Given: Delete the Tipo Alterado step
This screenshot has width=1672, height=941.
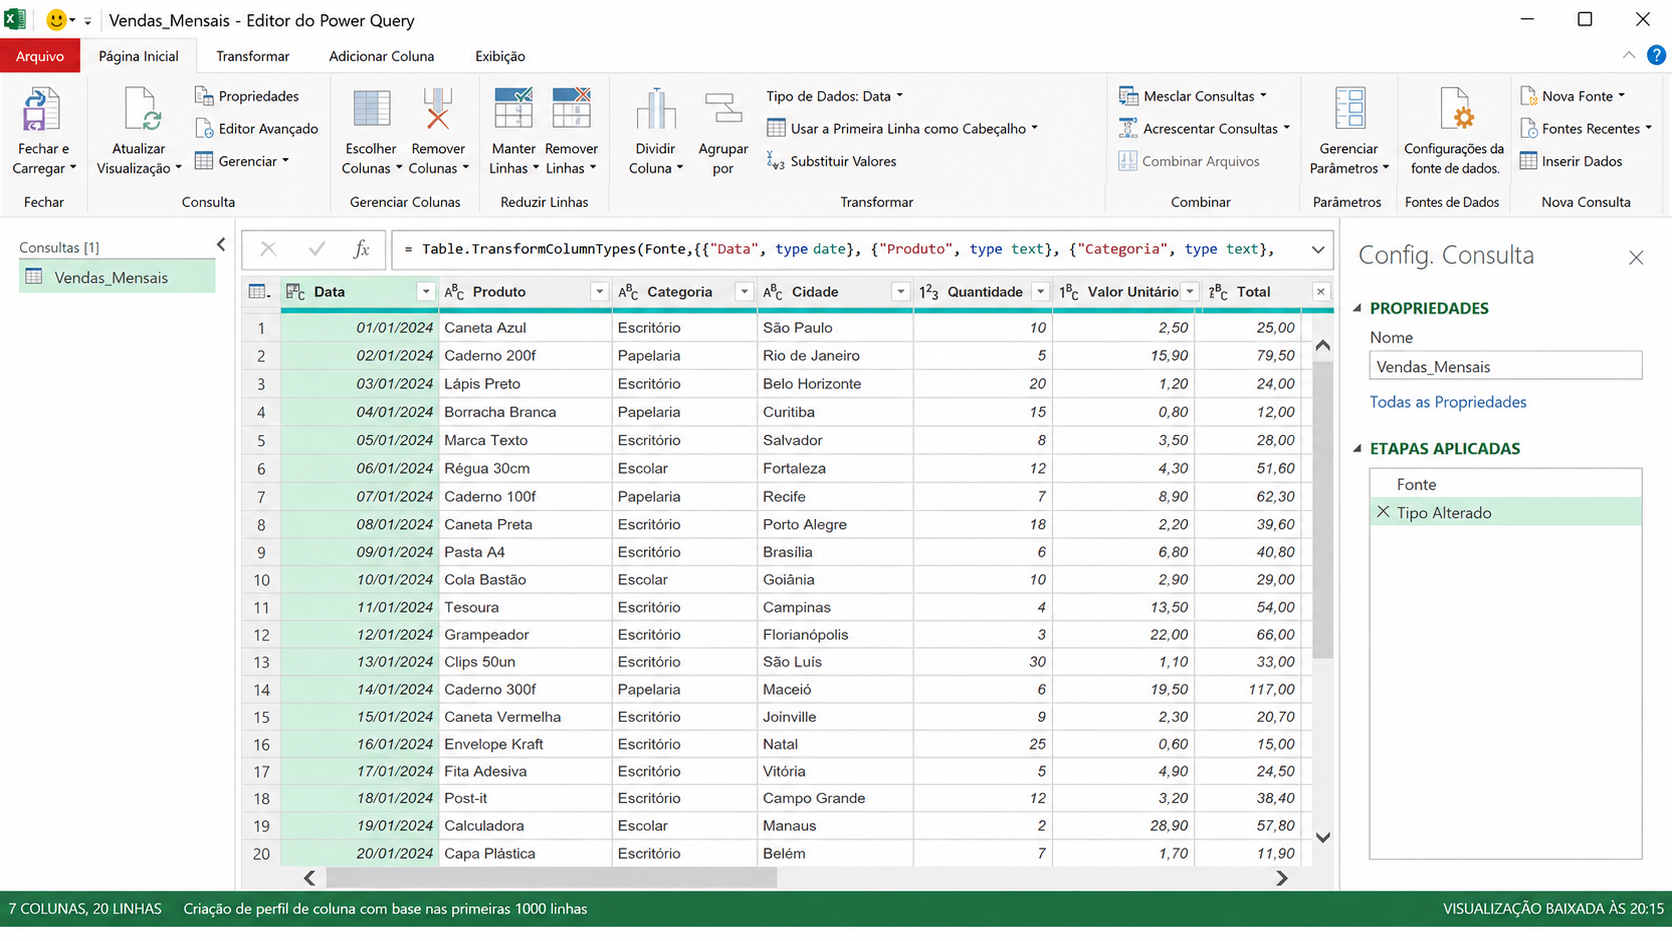Looking at the screenshot, I should click(x=1383, y=512).
